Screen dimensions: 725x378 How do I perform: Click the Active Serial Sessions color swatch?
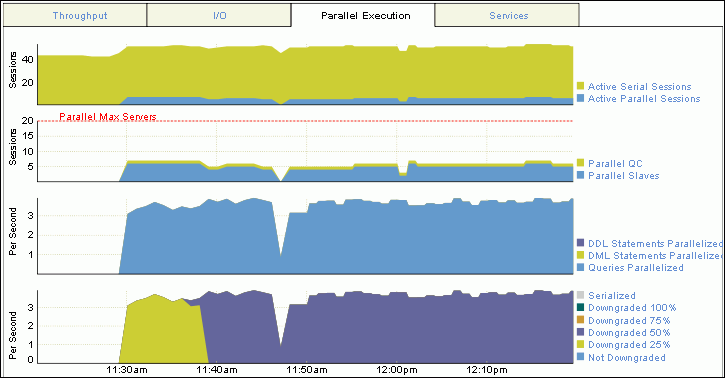pyautogui.click(x=580, y=86)
